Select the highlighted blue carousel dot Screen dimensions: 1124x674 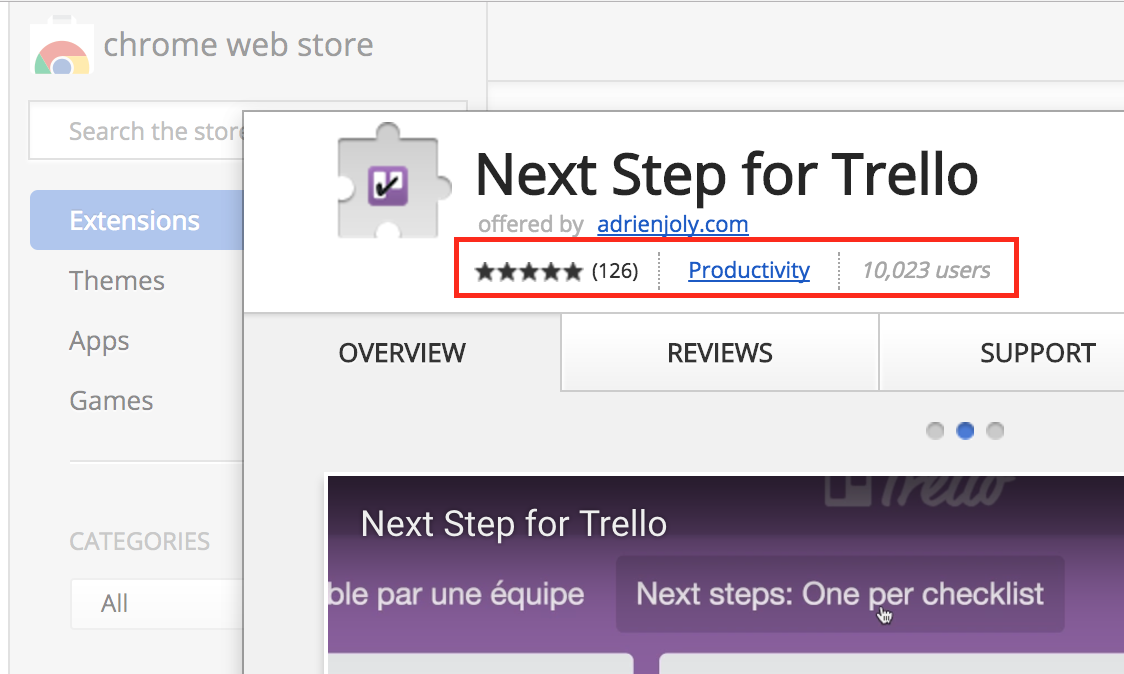click(965, 431)
